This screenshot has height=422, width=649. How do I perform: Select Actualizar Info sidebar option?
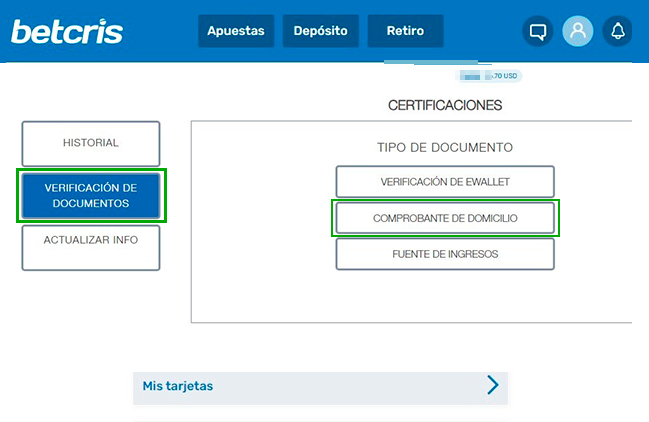pyautogui.click(x=91, y=248)
